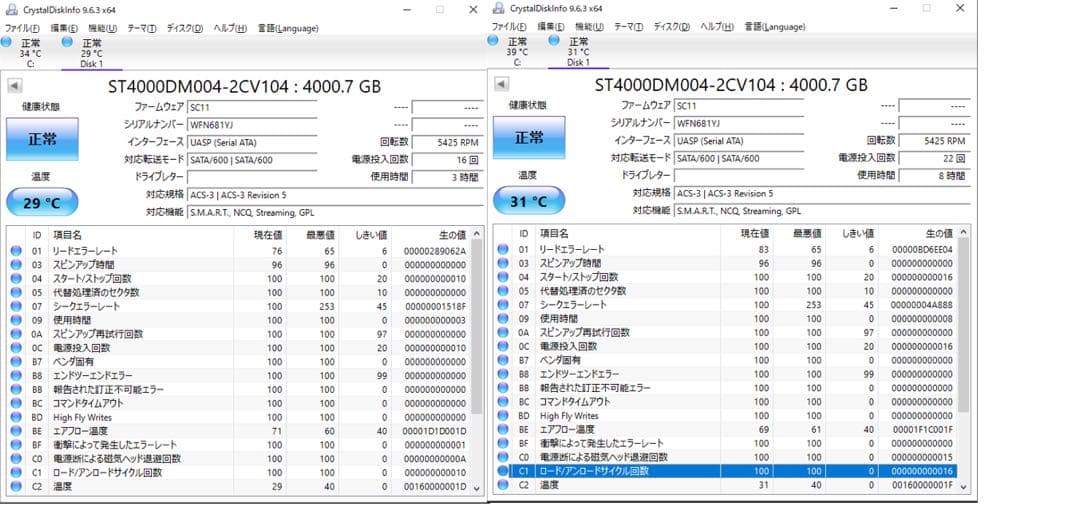The height and width of the screenshot is (507, 1080).
Task: Click 31 °C temperature button, right window
Action: (529, 201)
